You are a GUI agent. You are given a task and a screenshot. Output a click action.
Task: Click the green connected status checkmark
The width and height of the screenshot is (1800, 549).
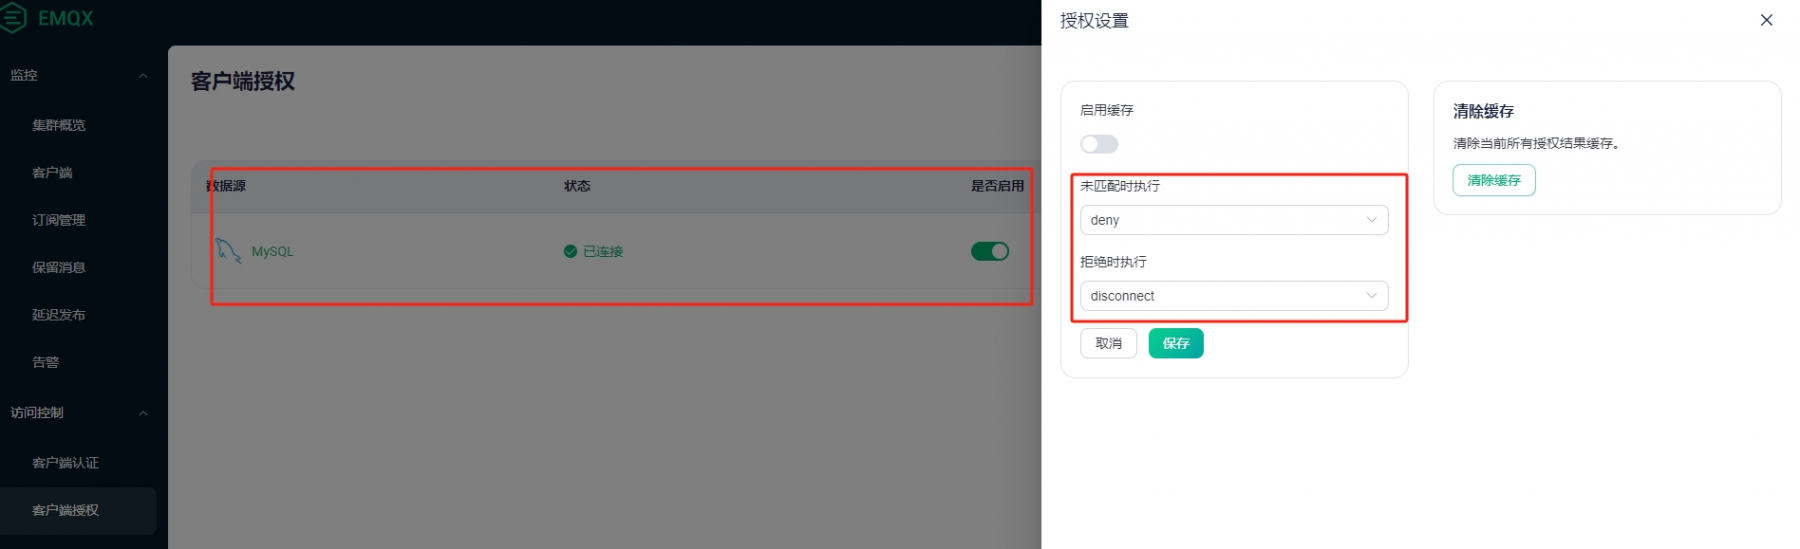[x=570, y=251]
